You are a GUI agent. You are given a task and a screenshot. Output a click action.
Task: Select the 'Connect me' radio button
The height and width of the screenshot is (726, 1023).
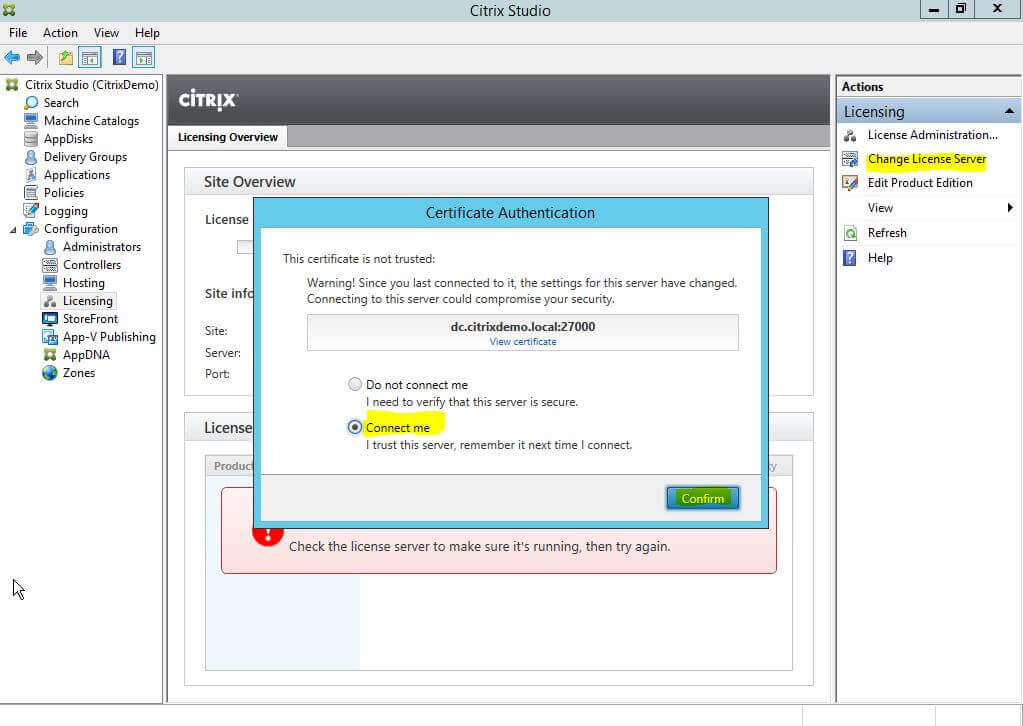[354, 427]
